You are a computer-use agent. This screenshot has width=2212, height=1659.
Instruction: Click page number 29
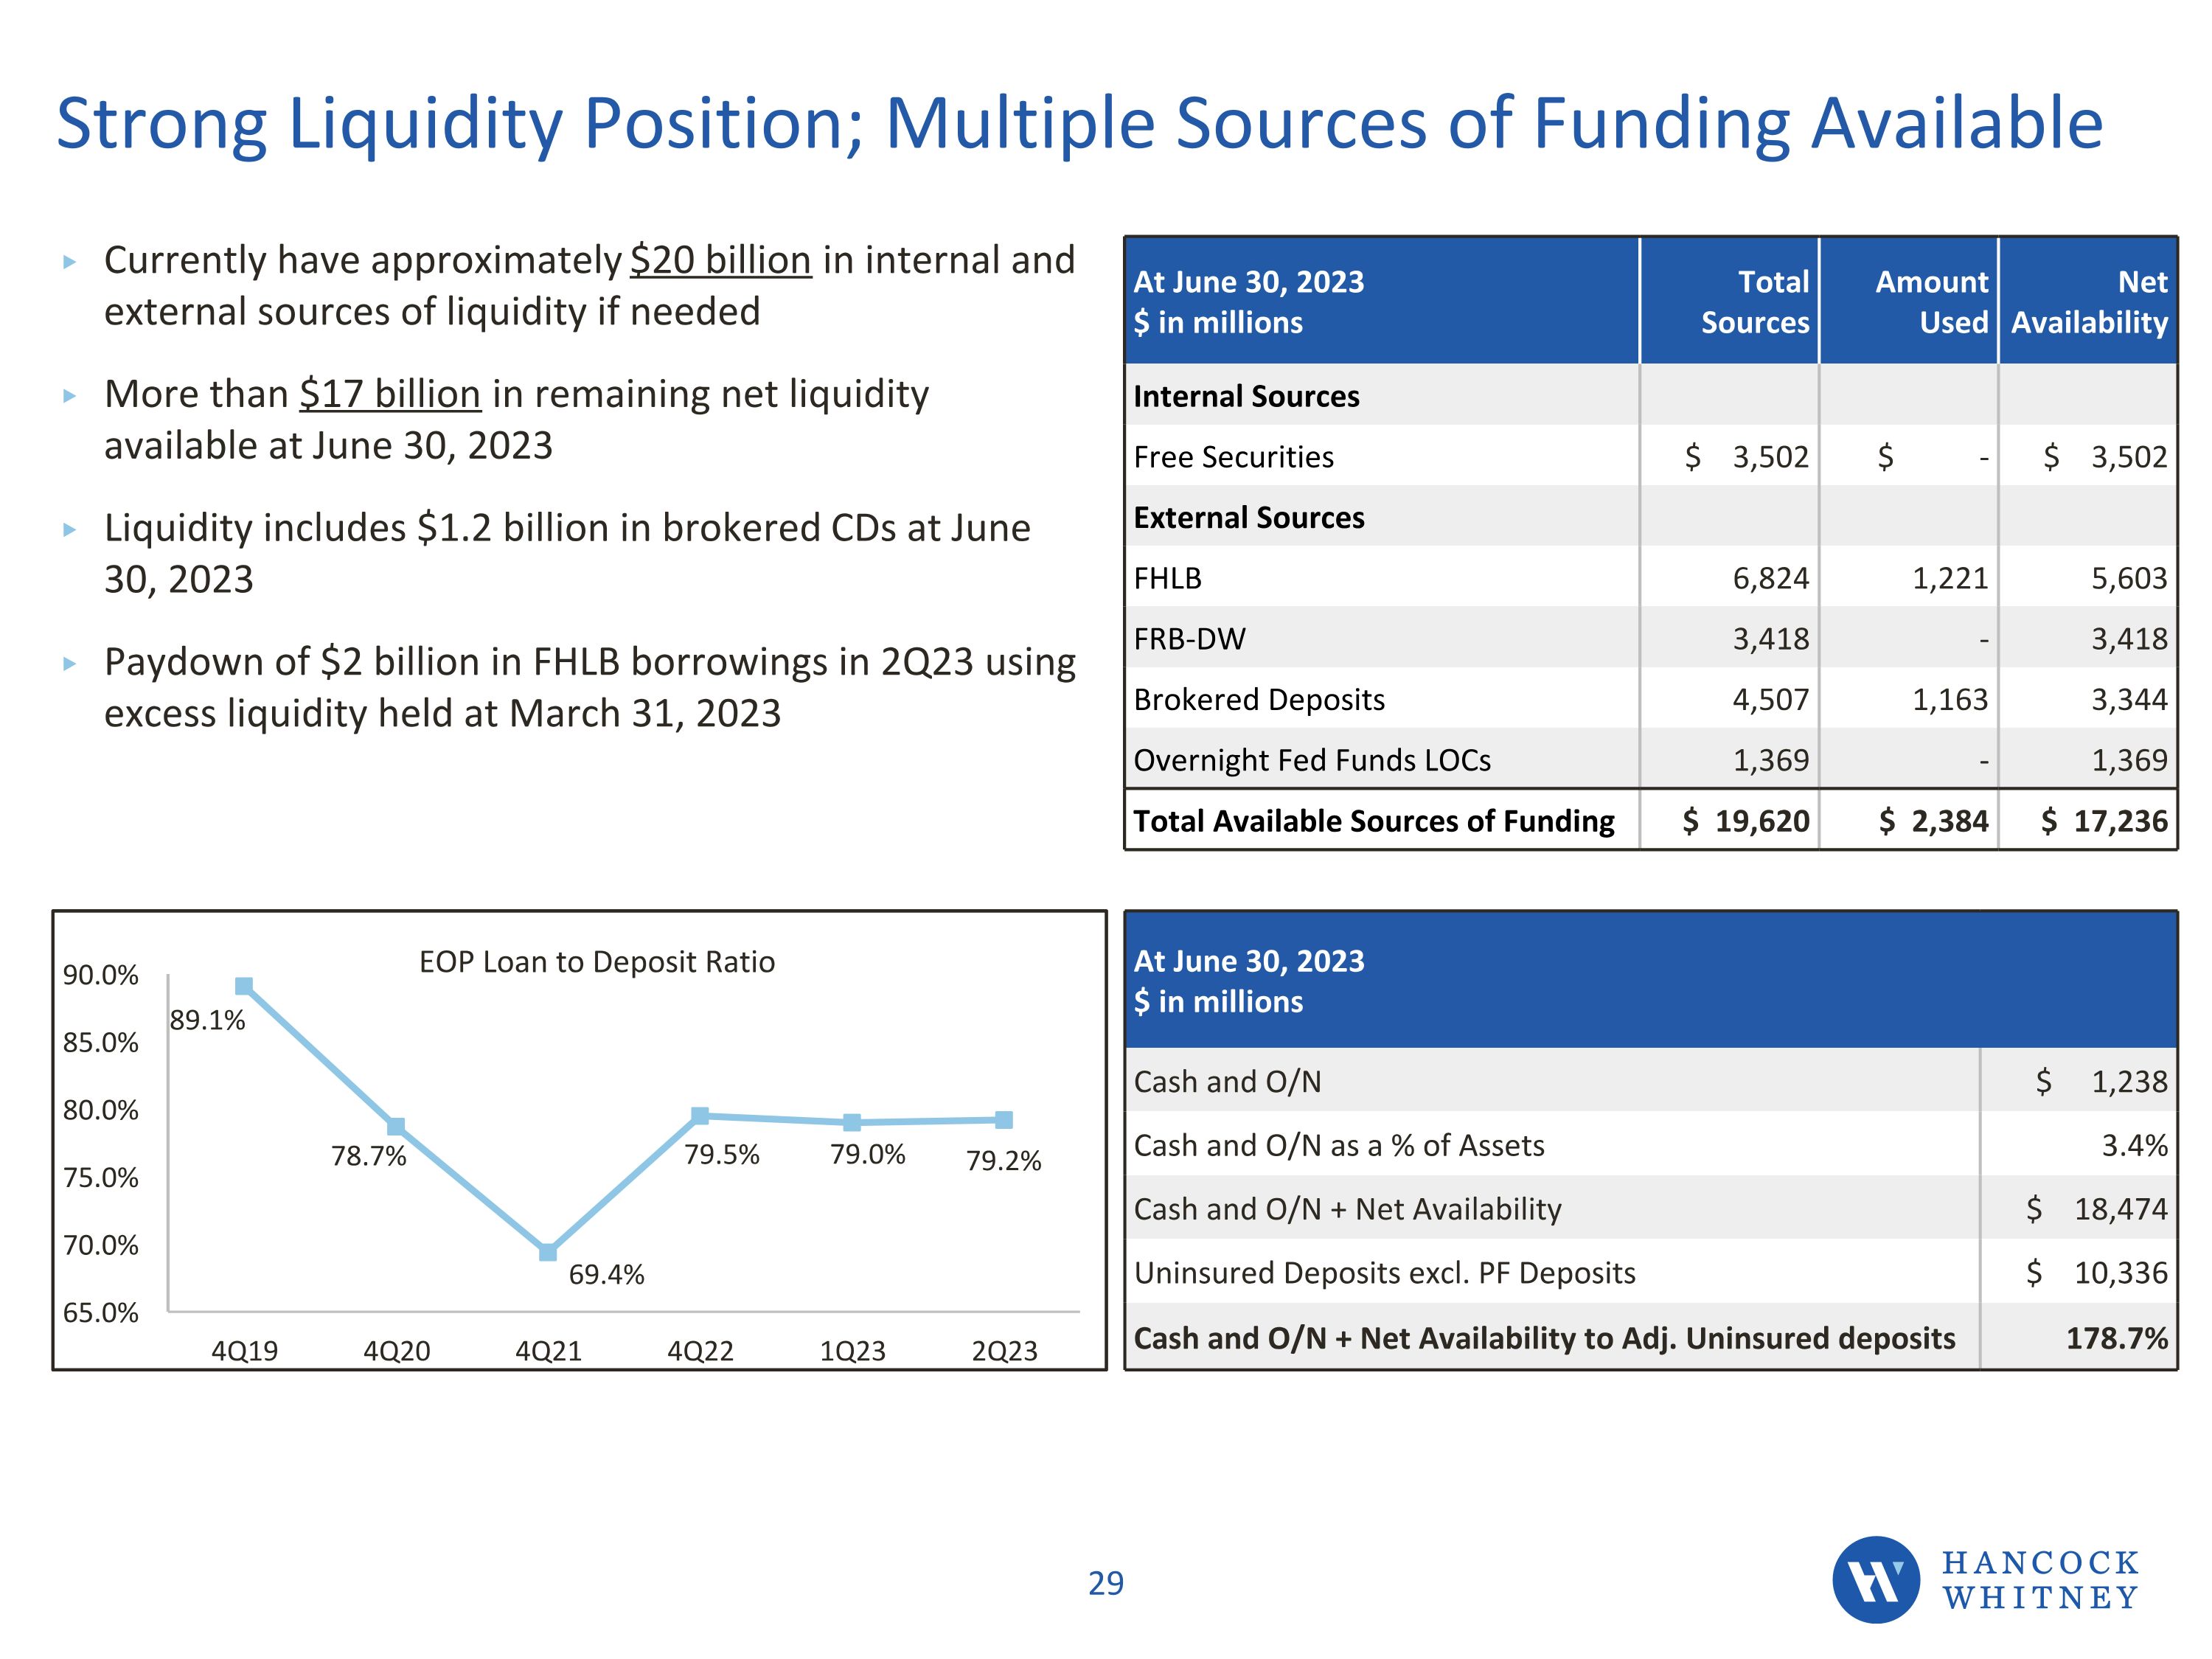tap(1106, 1583)
